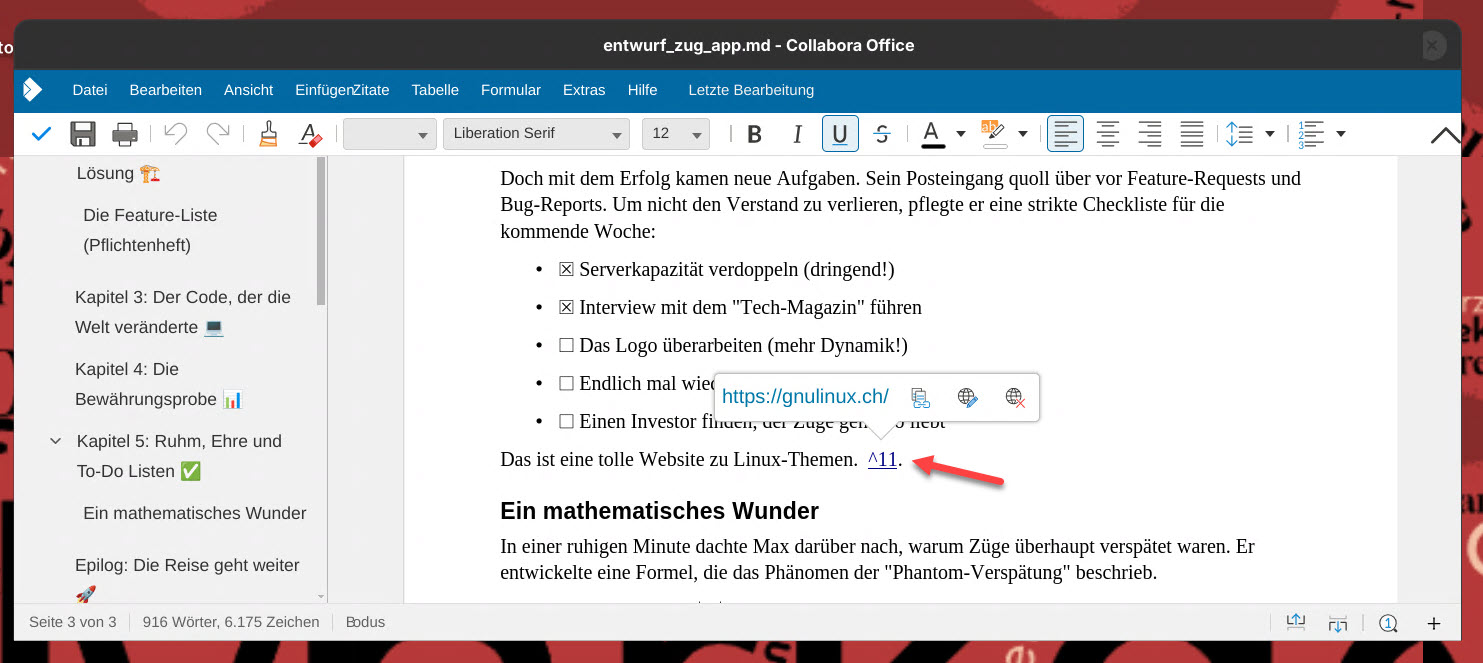Screen dimensions: 1483x663
Task: Copy the hyperlink location from the popup
Action: (x=921, y=397)
